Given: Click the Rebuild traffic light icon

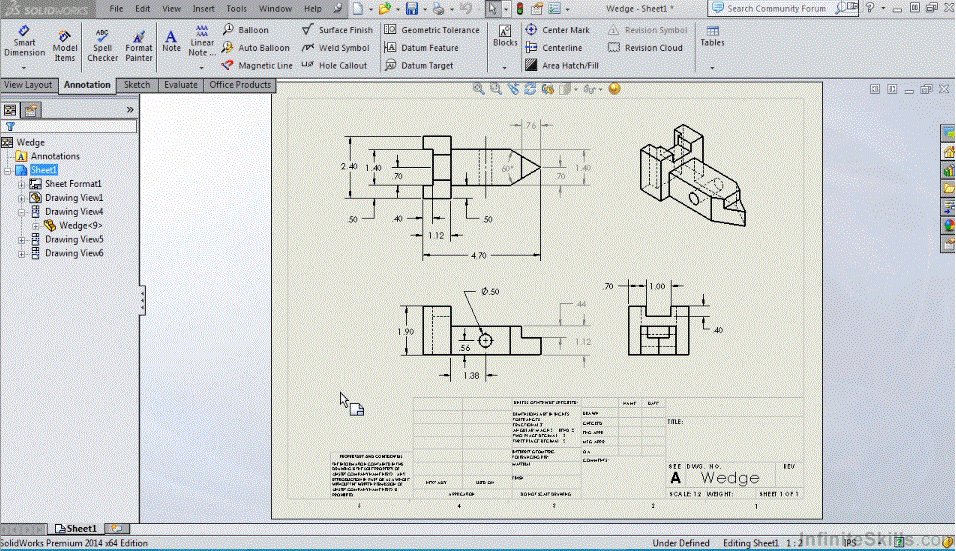Looking at the screenshot, I should (x=520, y=9).
